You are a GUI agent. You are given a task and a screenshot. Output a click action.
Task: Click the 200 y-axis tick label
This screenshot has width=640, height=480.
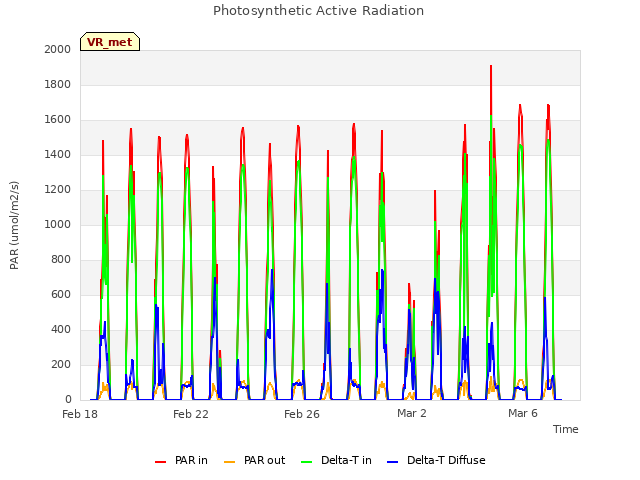(x=61, y=364)
